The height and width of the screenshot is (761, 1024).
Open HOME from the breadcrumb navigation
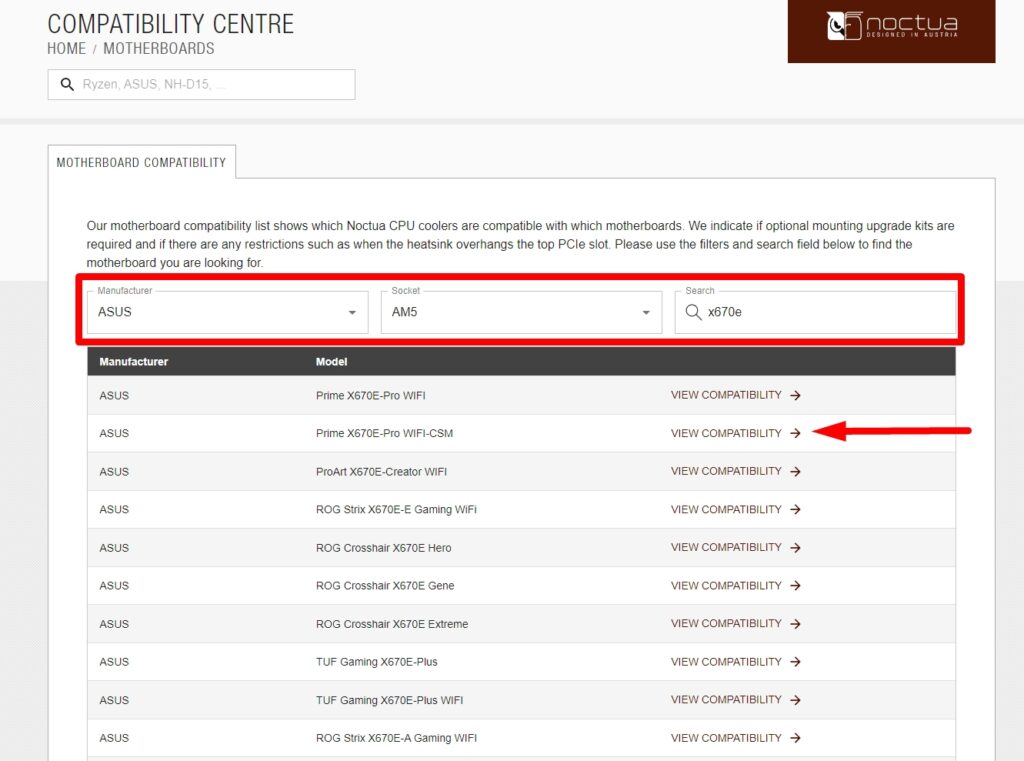[66, 48]
